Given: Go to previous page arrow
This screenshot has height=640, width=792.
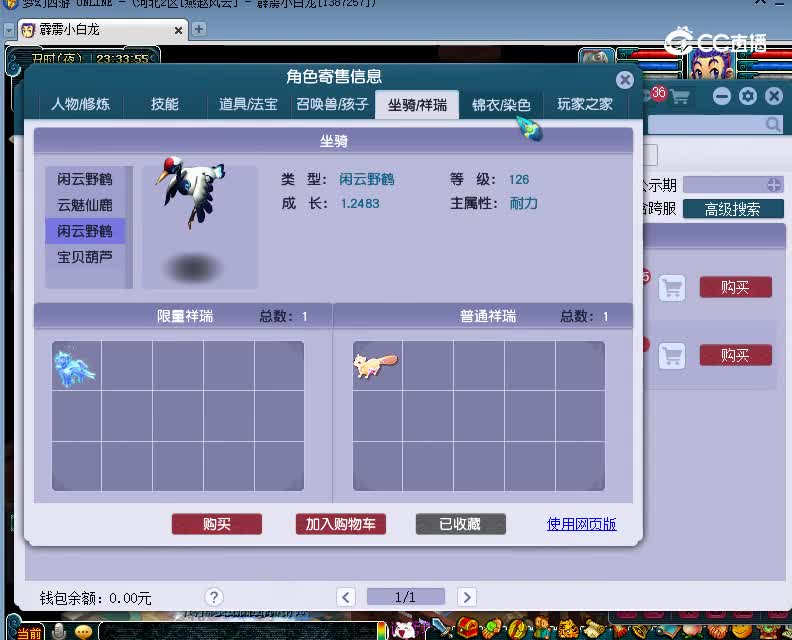Looking at the screenshot, I should pos(346,597).
